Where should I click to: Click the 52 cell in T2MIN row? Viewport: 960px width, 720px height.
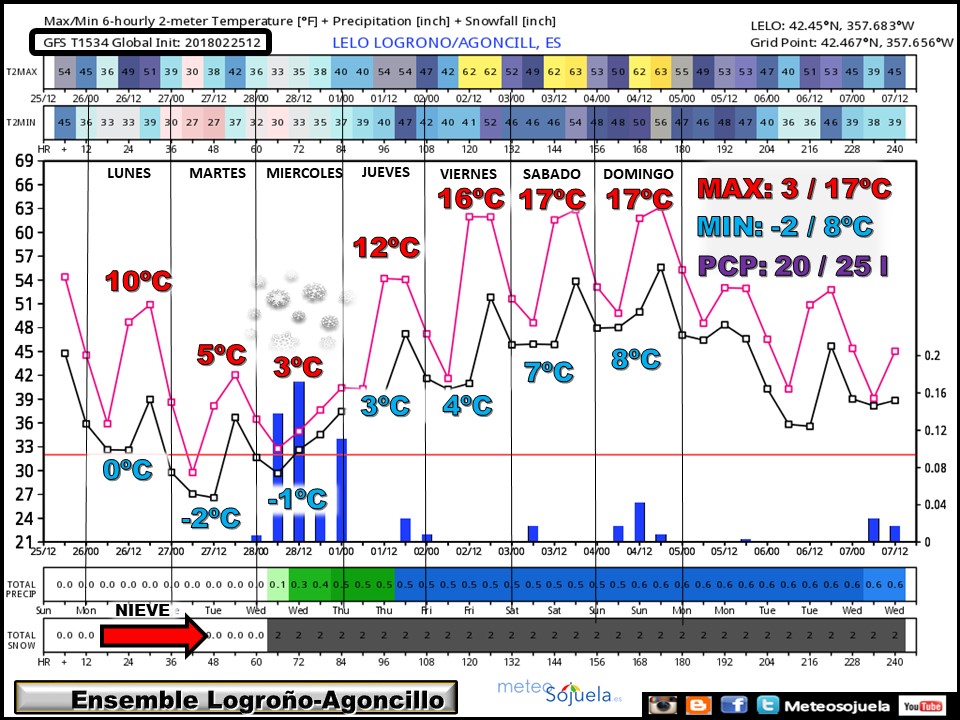pos(490,122)
